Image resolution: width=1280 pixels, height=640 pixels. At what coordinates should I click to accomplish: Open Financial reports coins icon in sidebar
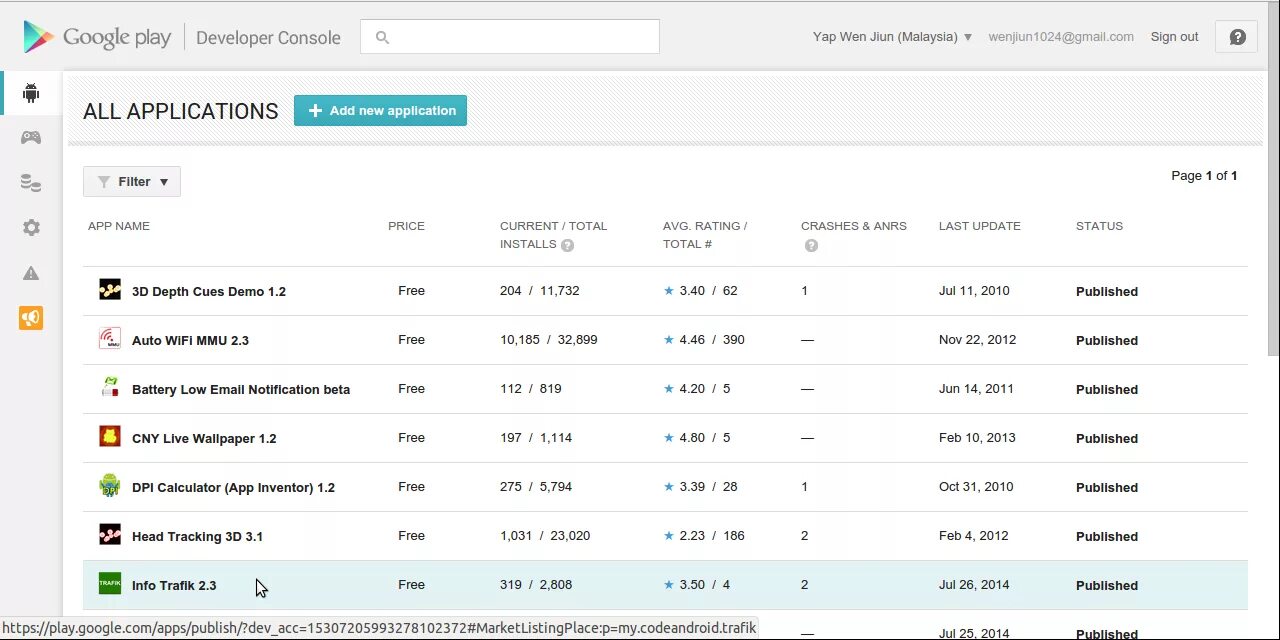tap(31, 182)
